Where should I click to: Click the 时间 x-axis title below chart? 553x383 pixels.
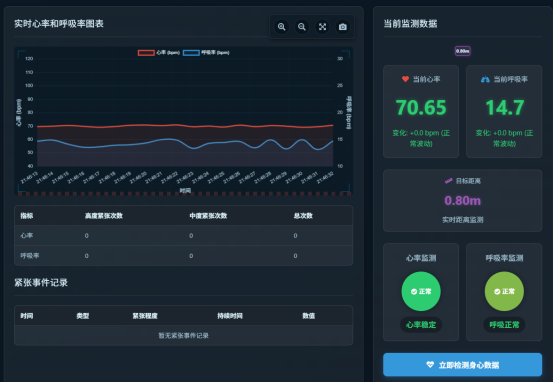point(185,191)
